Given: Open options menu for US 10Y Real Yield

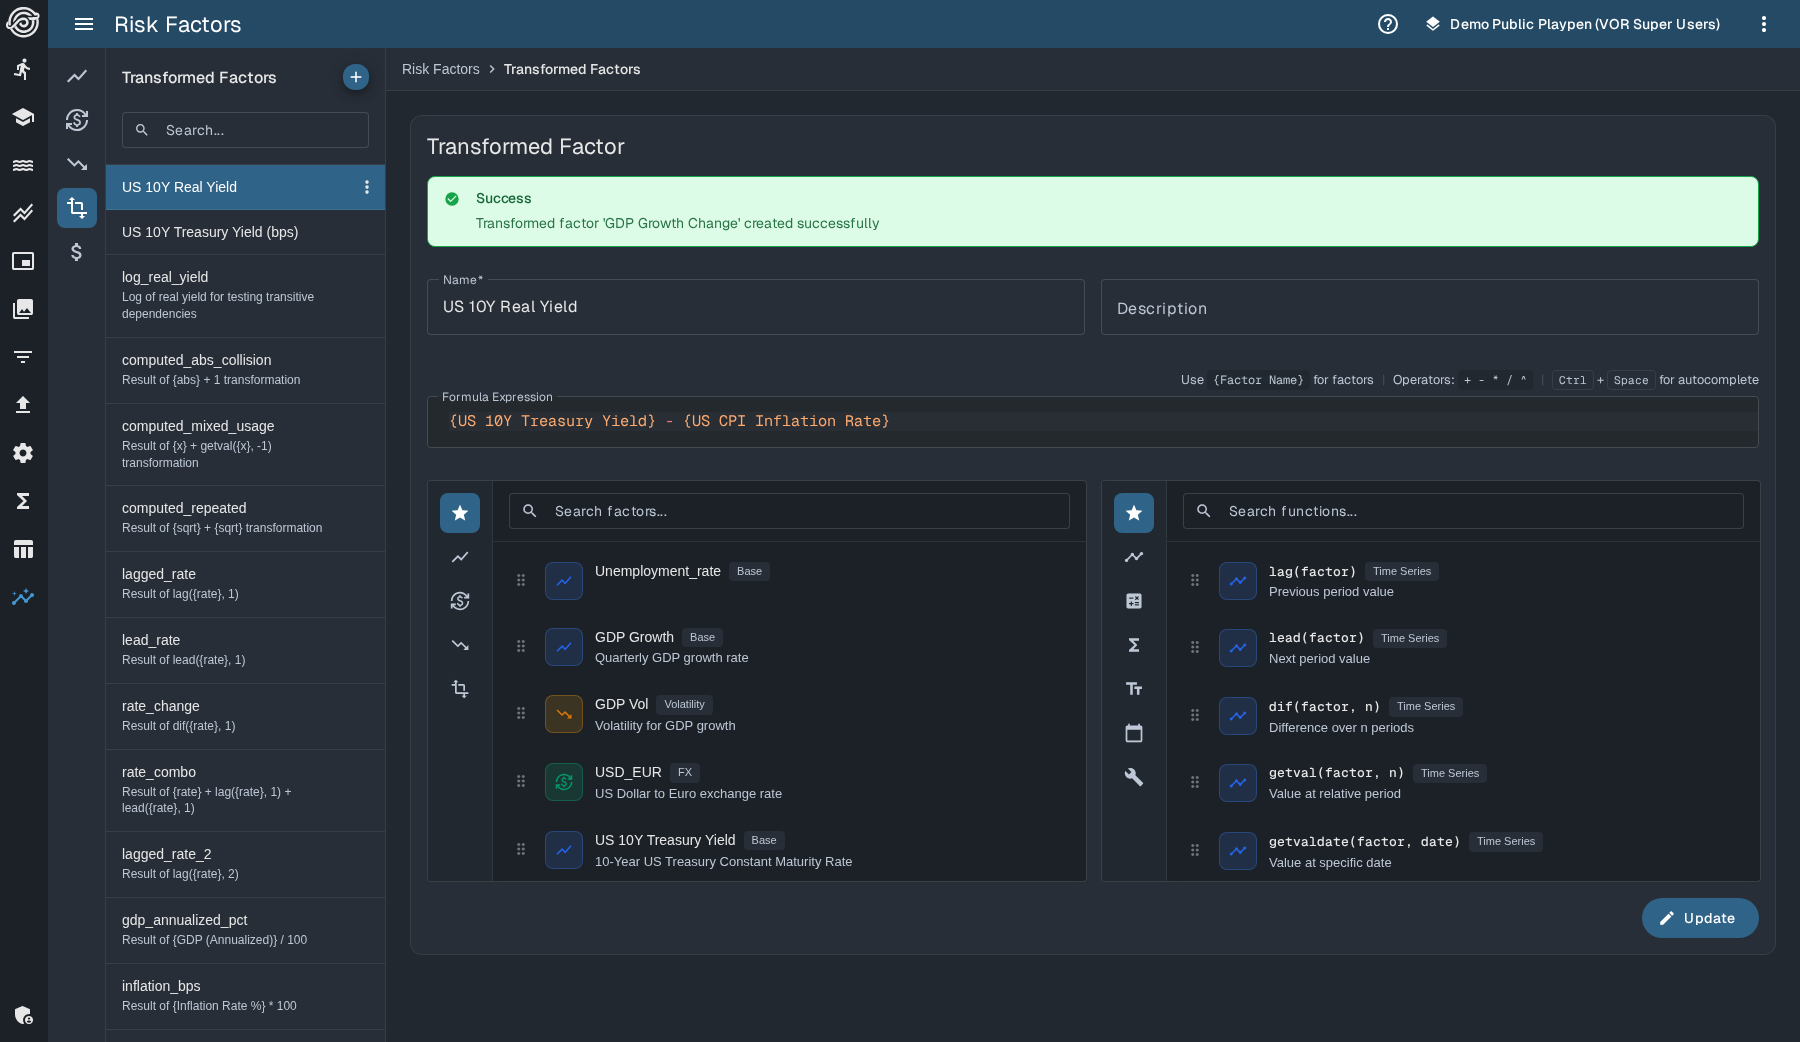Looking at the screenshot, I should click(367, 187).
